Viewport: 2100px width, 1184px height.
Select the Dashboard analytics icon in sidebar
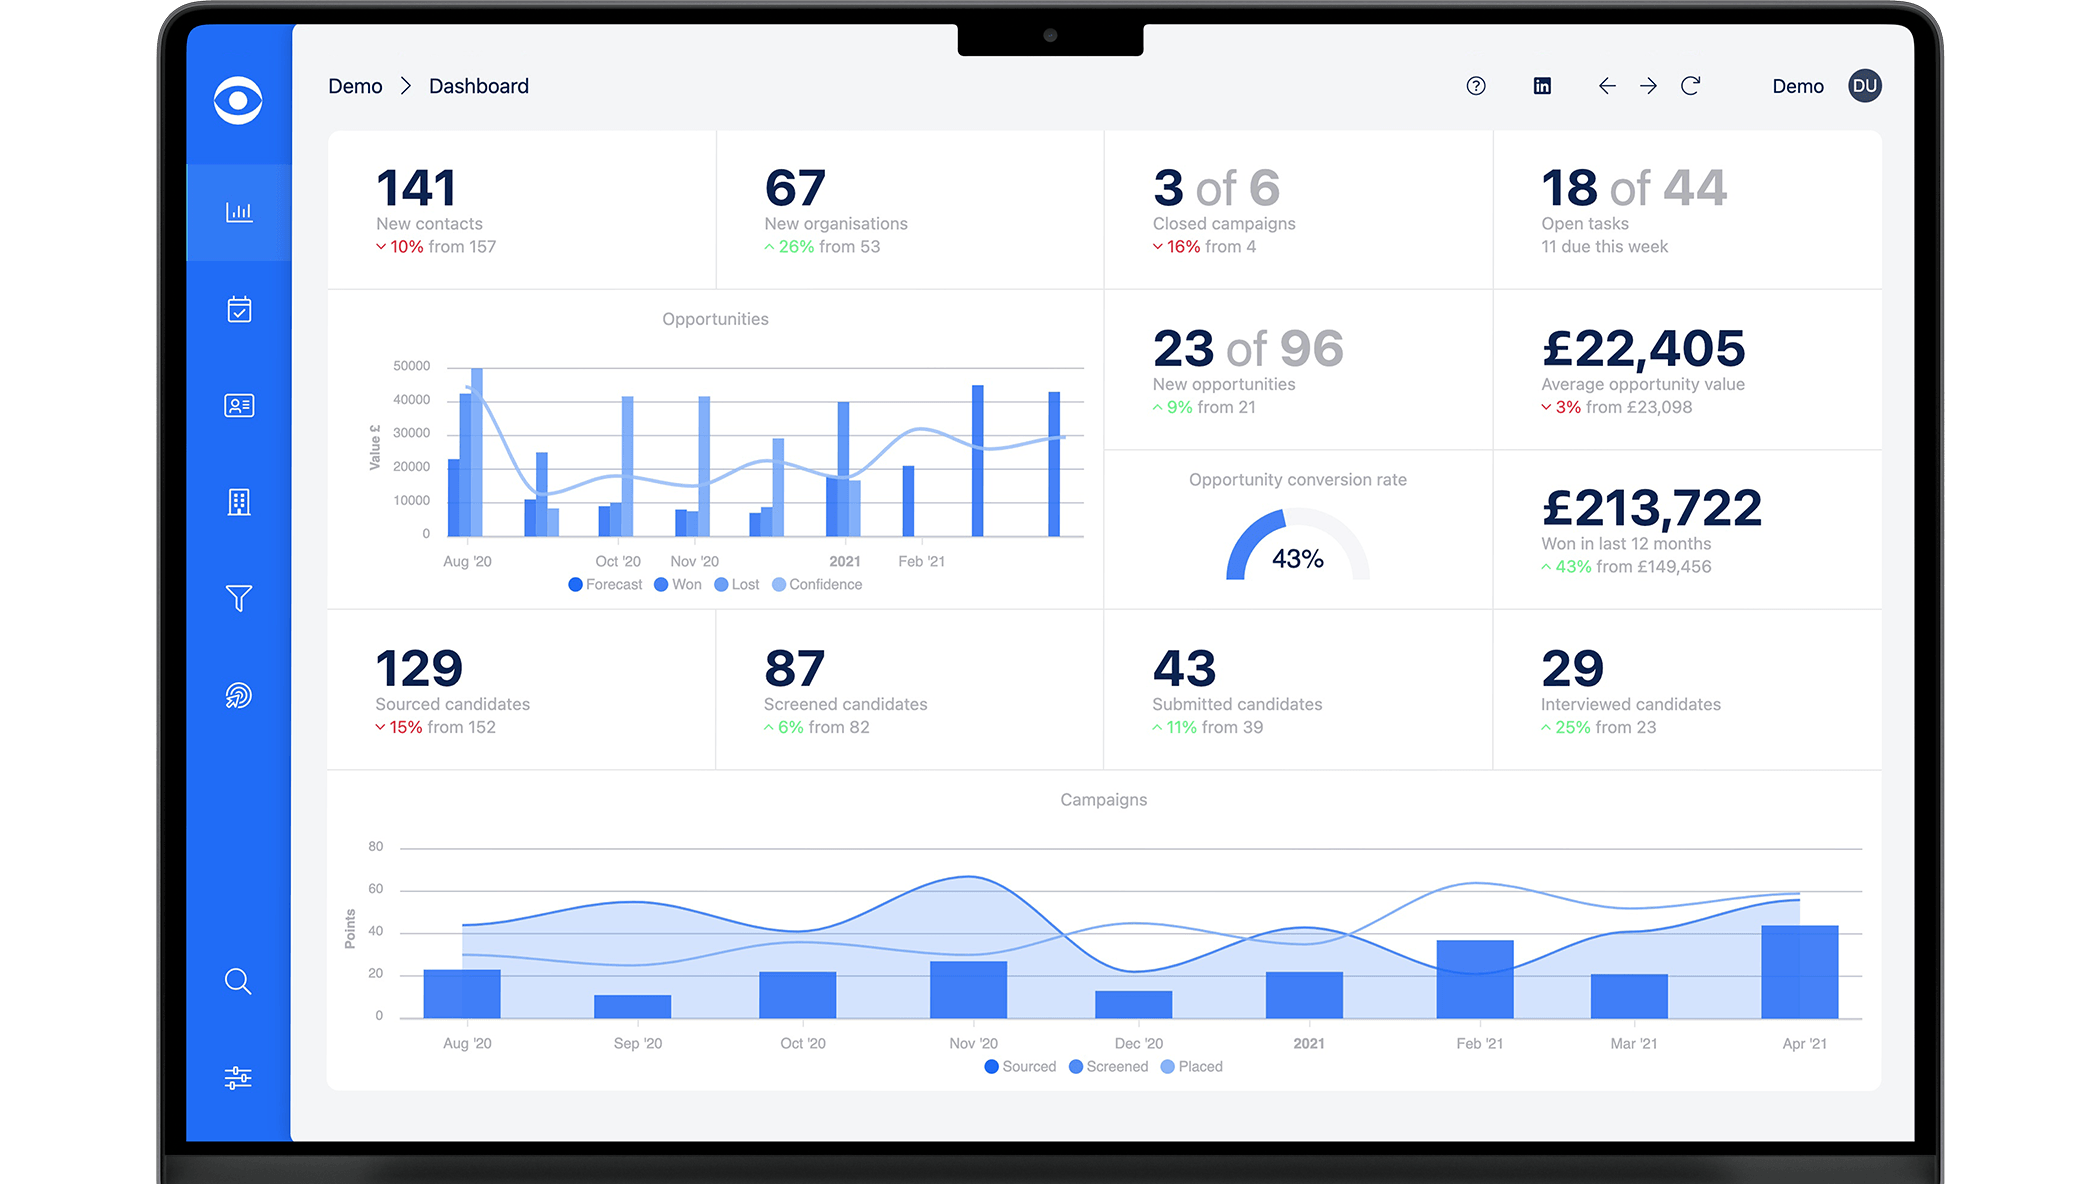pyautogui.click(x=238, y=211)
